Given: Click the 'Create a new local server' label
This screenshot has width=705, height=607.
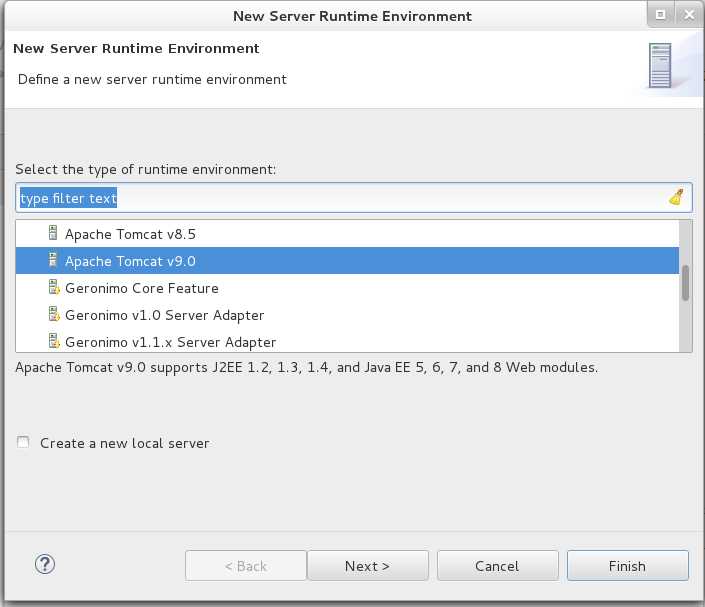Looking at the screenshot, I should [125, 443].
